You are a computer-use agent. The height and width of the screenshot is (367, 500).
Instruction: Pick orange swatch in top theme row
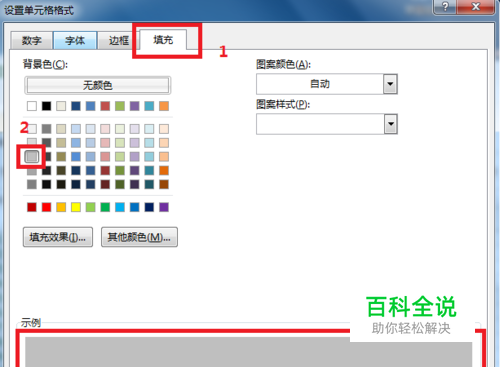point(164,106)
